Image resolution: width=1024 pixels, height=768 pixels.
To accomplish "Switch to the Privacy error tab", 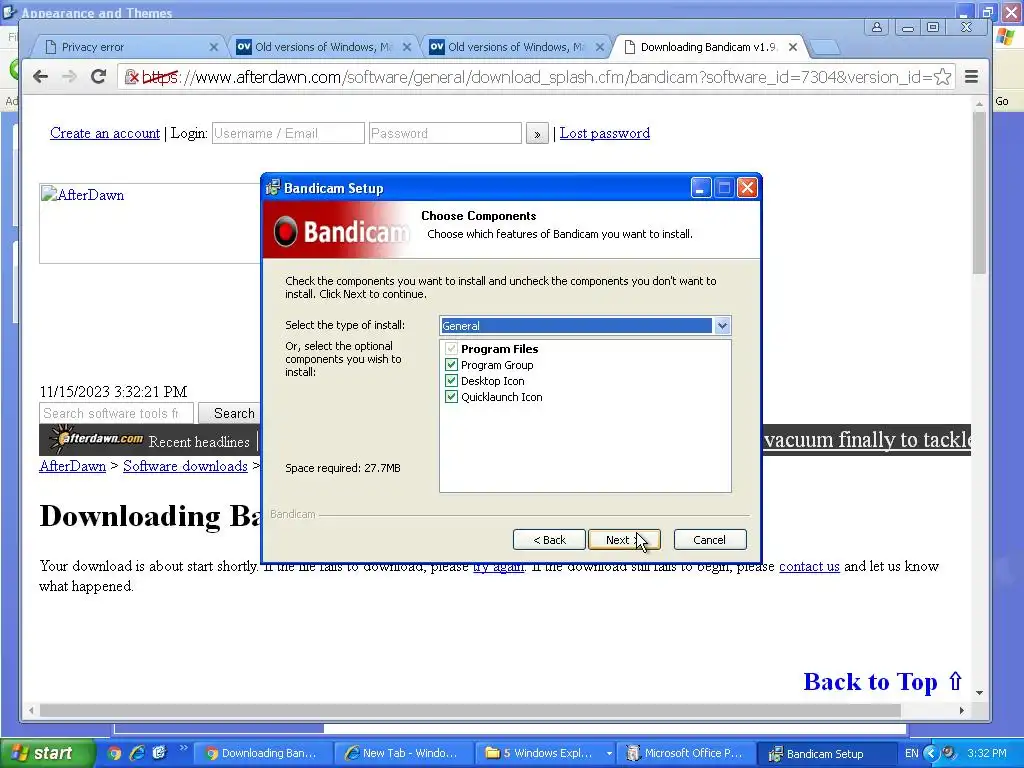I will (x=127, y=47).
